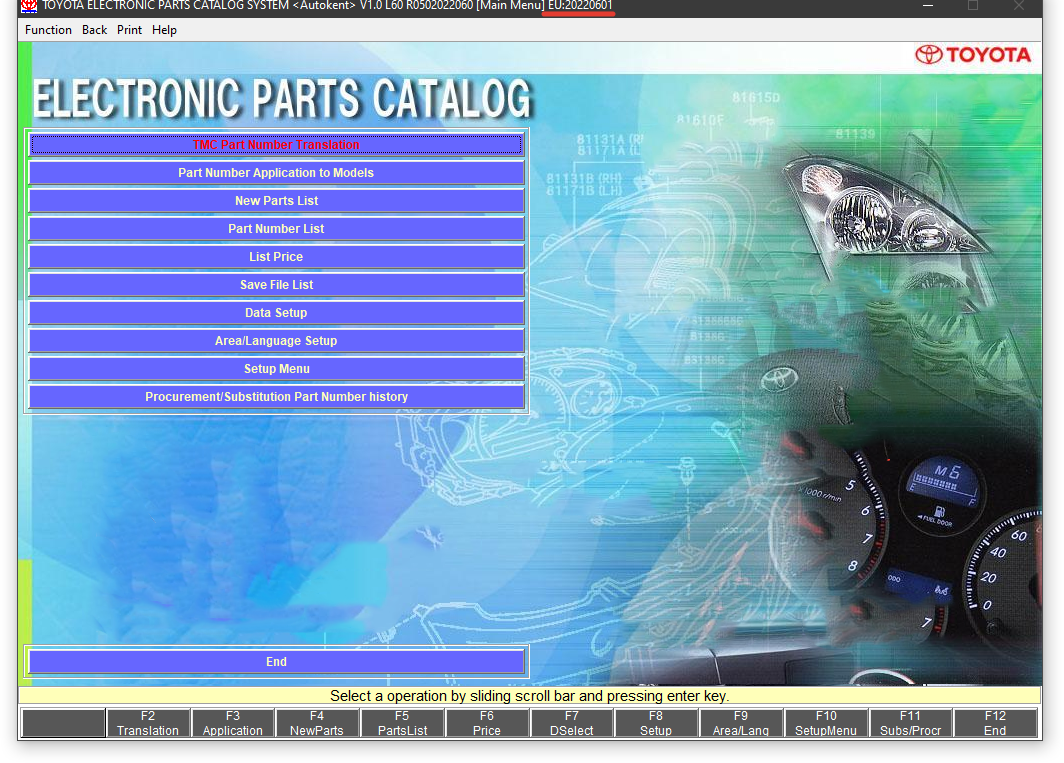Open Data Setup from main menu
The height and width of the screenshot is (763, 1064).
click(x=276, y=313)
